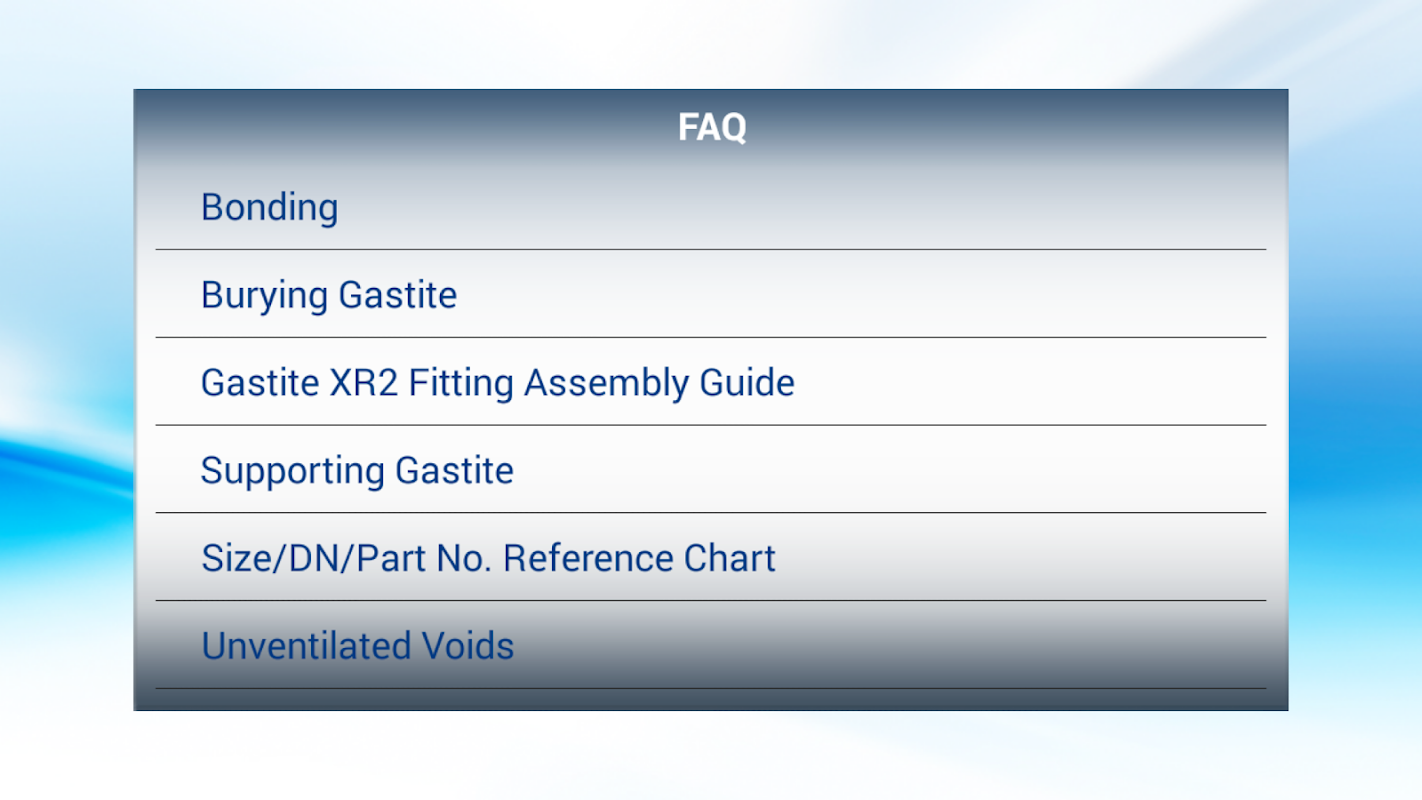View the FAQ on supporting Gastite
Viewport: 1422px width, 800px height.
tap(357, 471)
